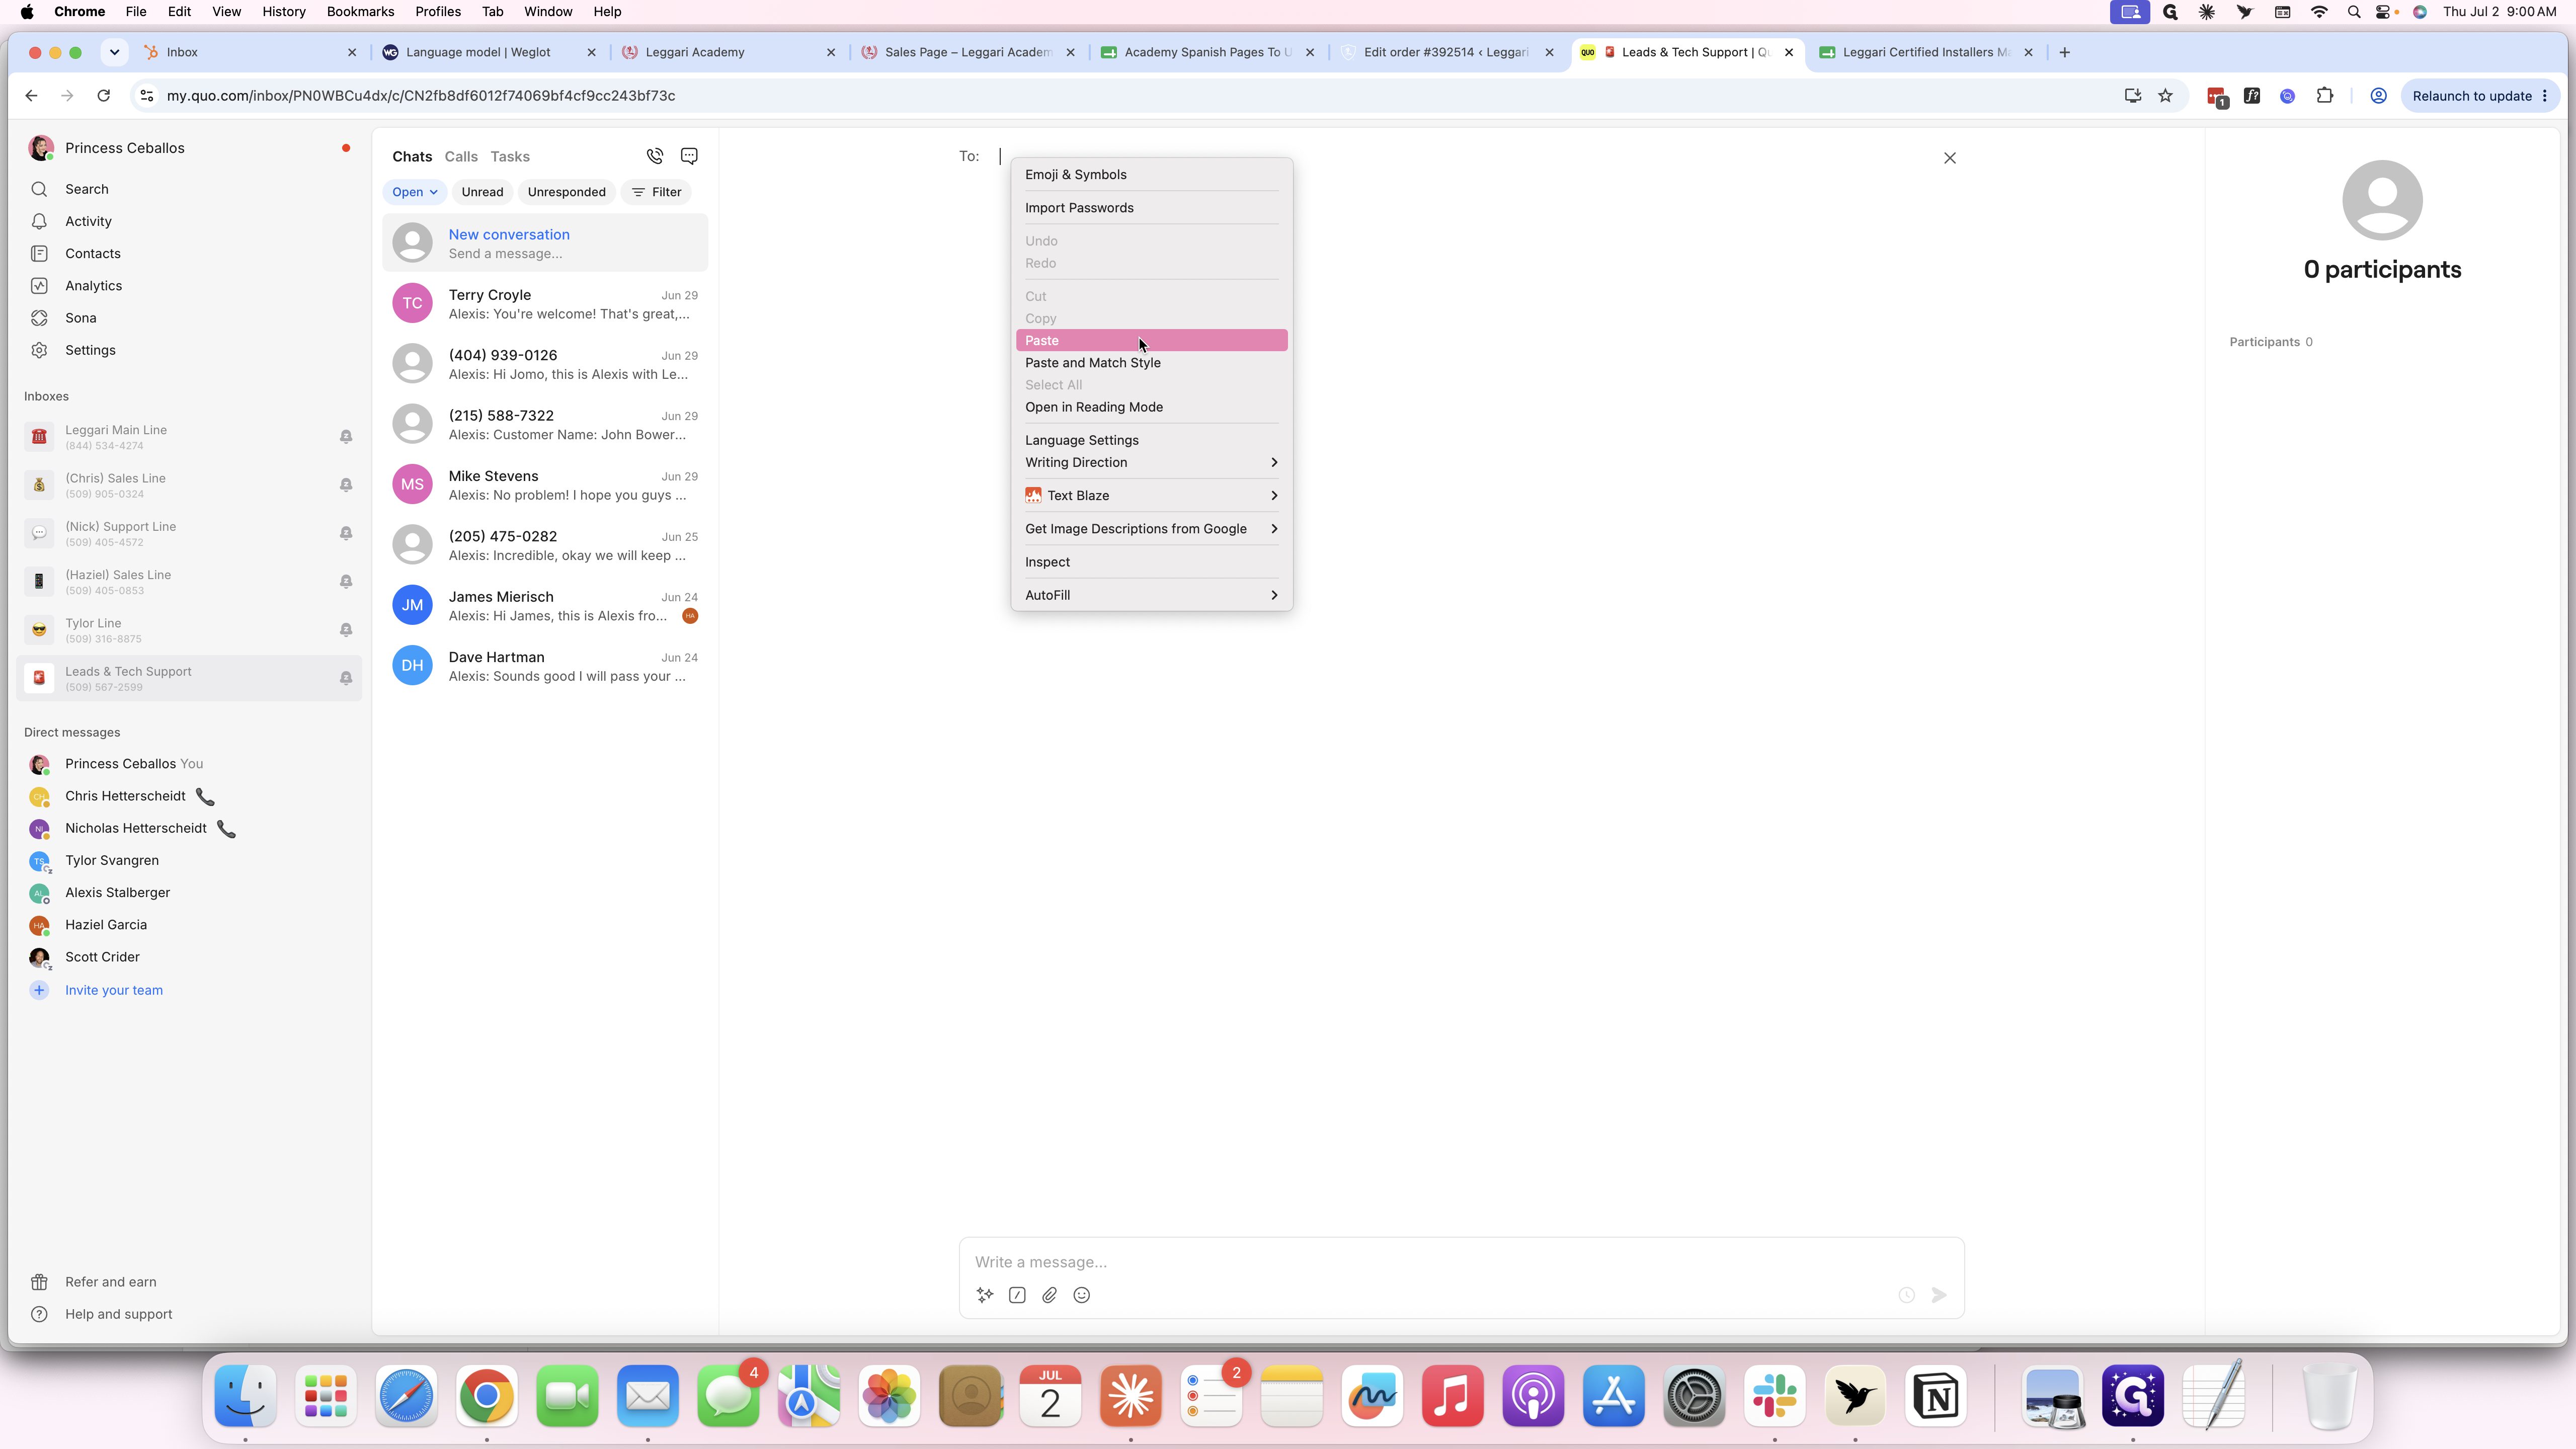Toggle notification bell for Leads & Tech Support
This screenshot has height=1449, width=2576.
[345, 678]
